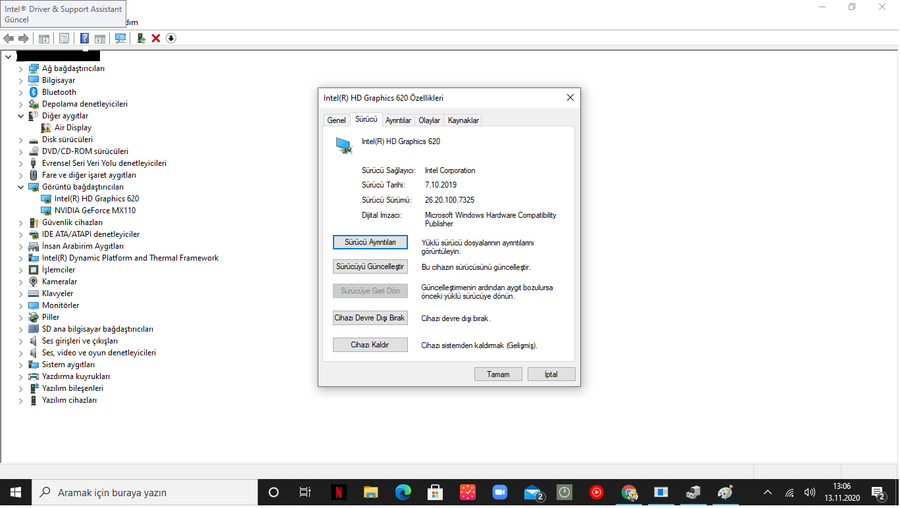Launch Microsoft Edge from the taskbar
Image resolution: width=900 pixels, height=508 pixels.
(x=403, y=493)
